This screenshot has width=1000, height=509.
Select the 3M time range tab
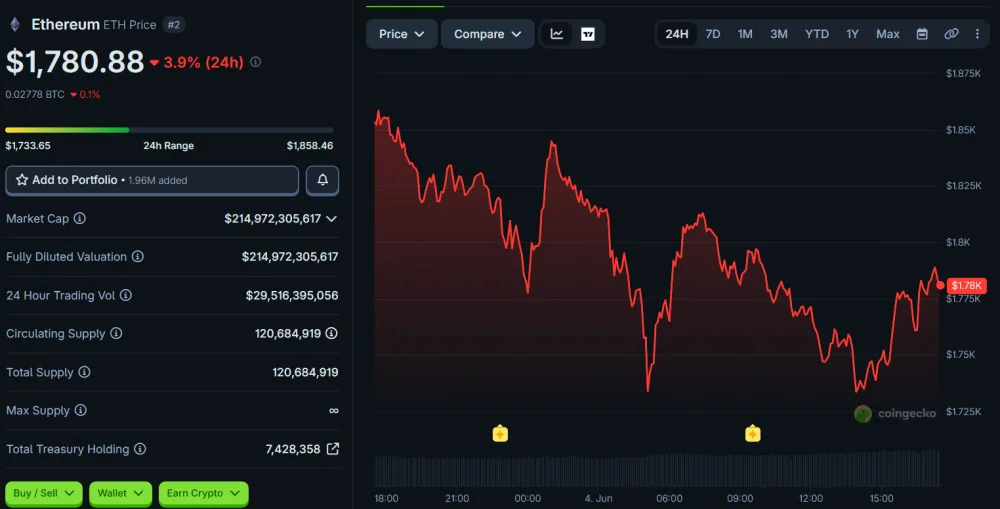779,34
